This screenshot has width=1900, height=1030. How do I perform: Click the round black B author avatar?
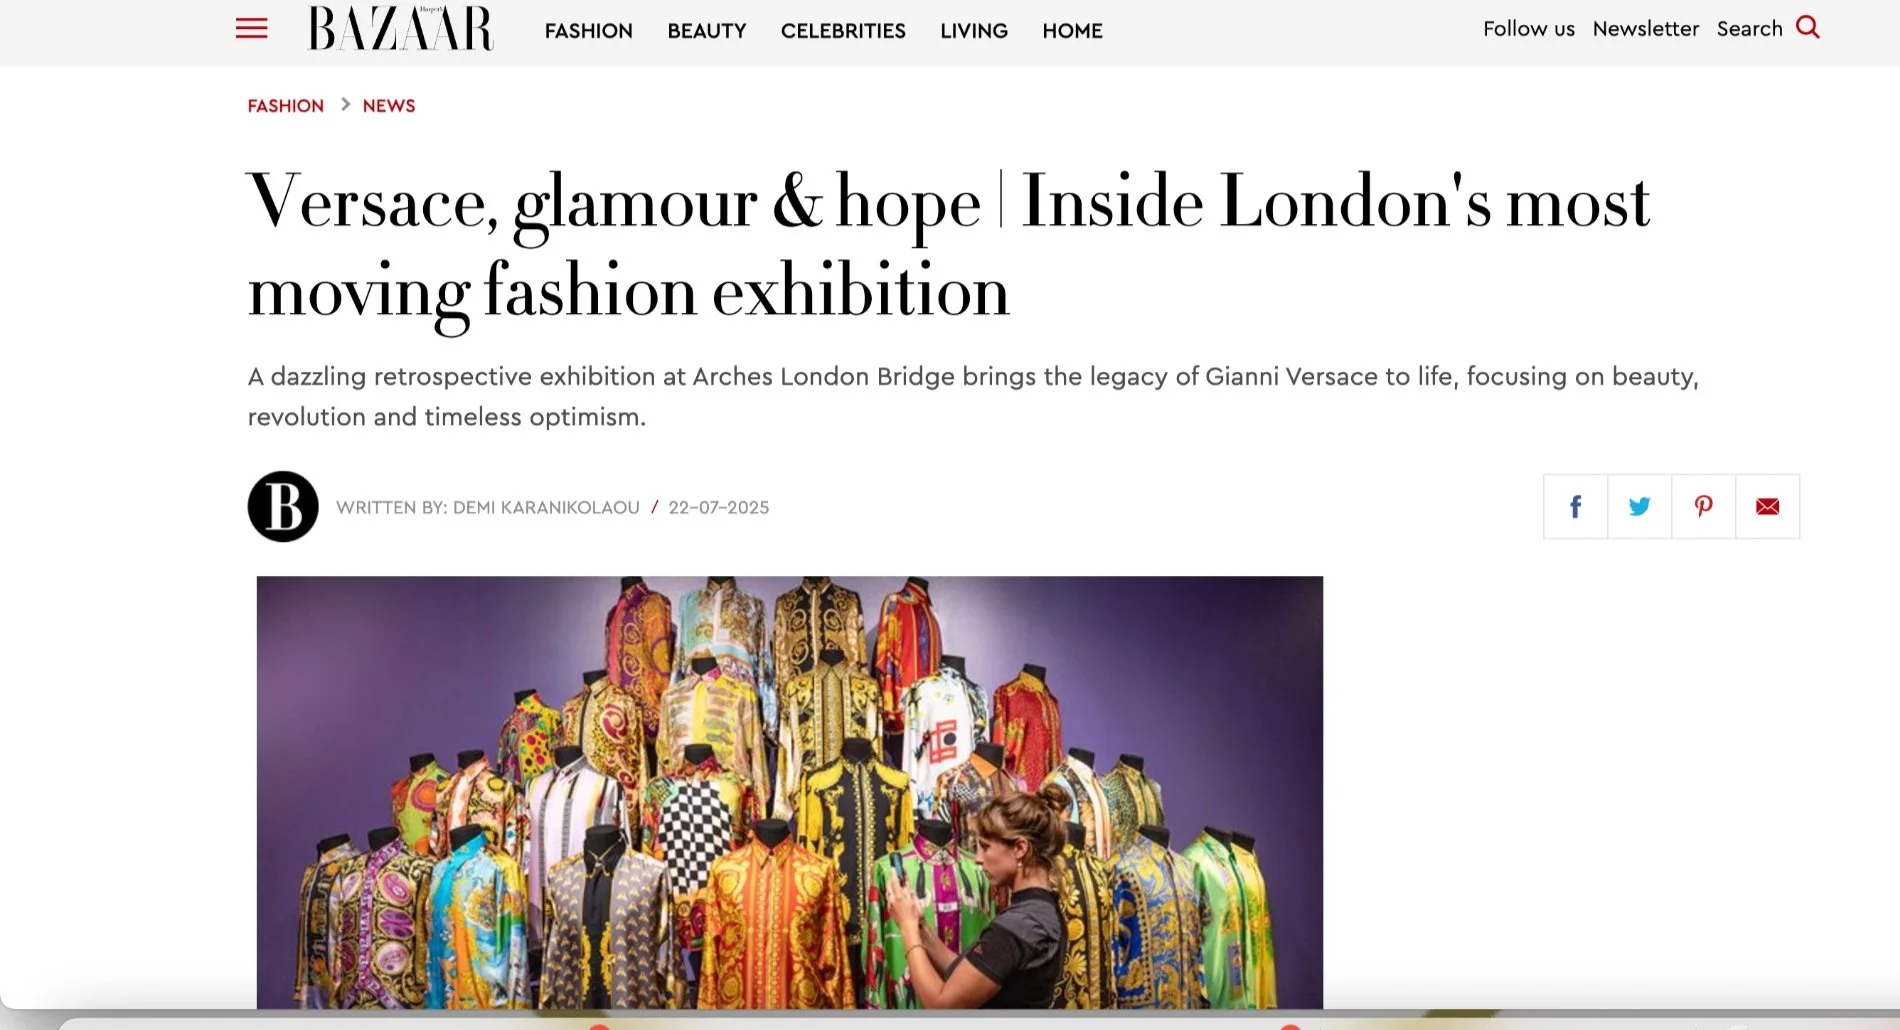(x=283, y=507)
